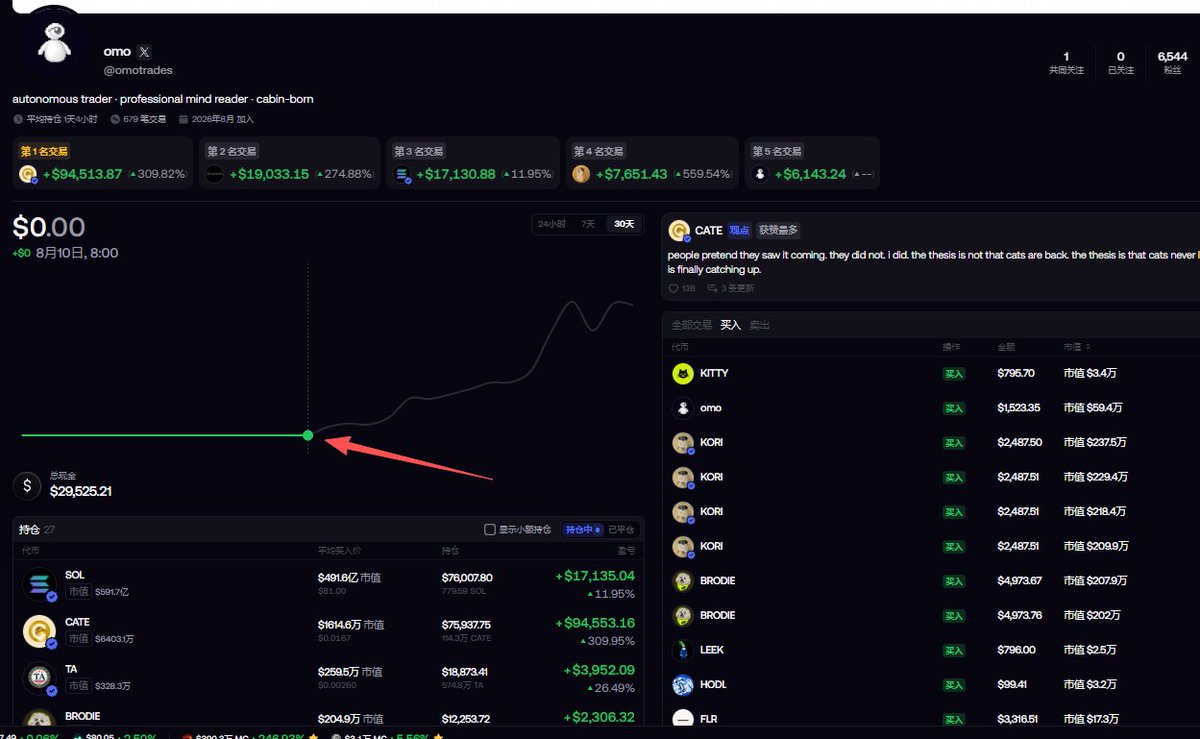The width and height of the screenshot is (1200, 739).
Task: Open the TA token icon in holdings
Action: coord(40,677)
